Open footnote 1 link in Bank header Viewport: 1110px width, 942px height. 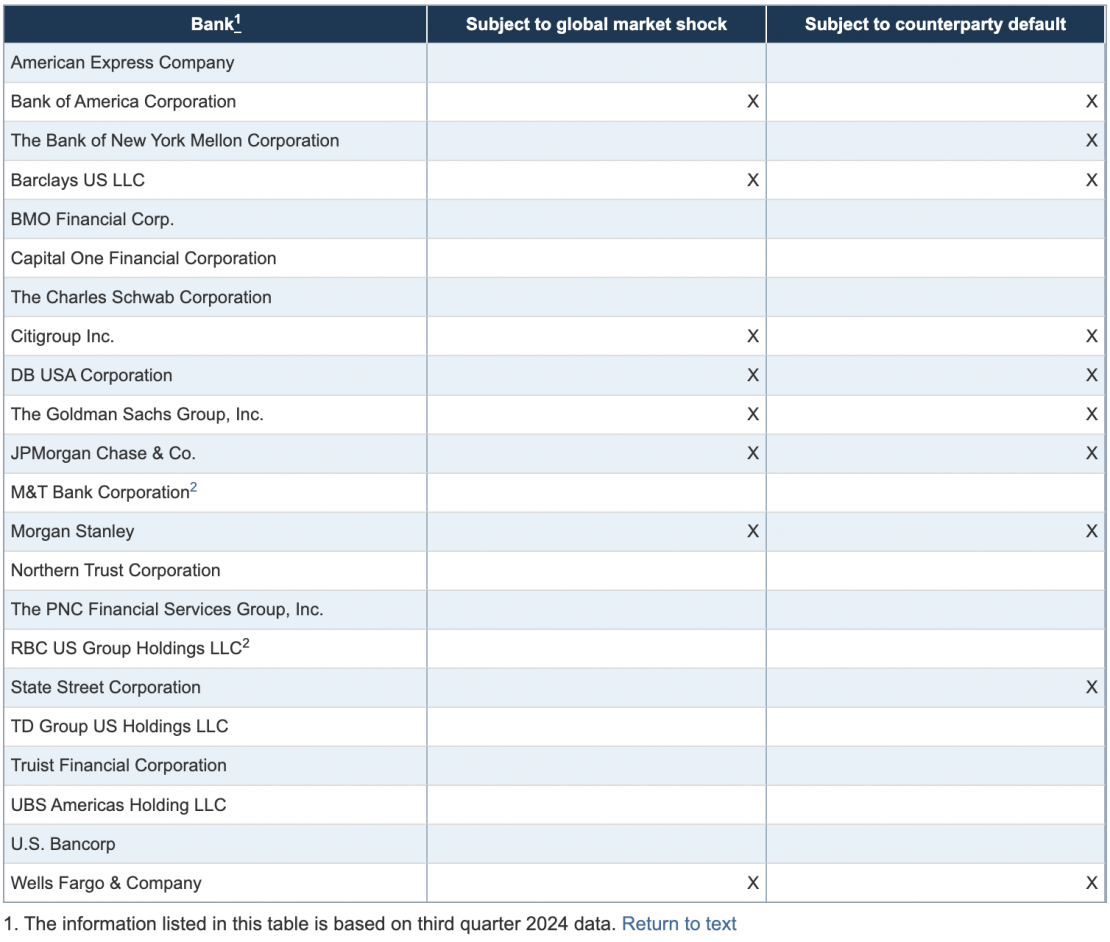238,22
